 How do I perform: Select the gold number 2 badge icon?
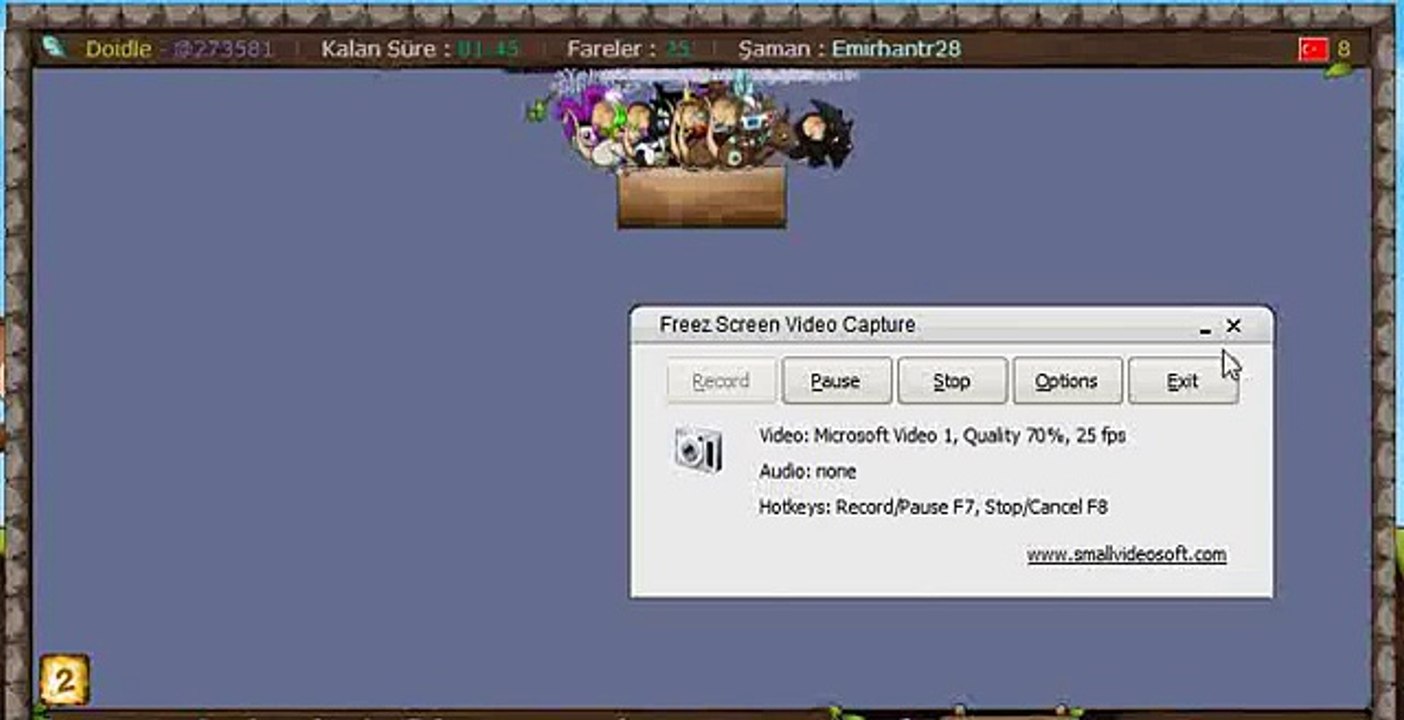[64, 680]
